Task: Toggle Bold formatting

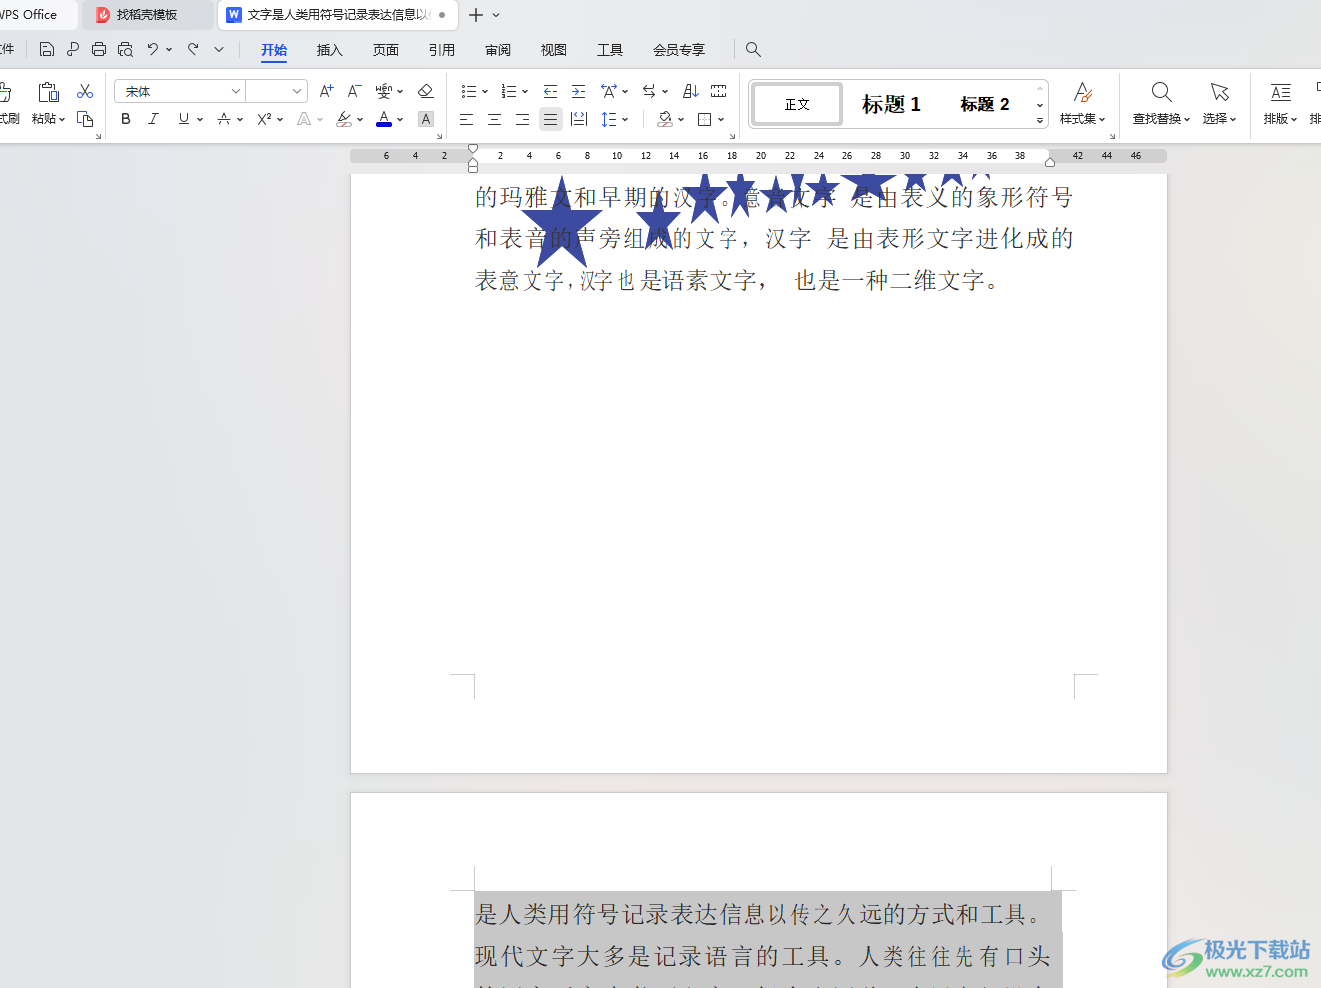Action: click(125, 119)
